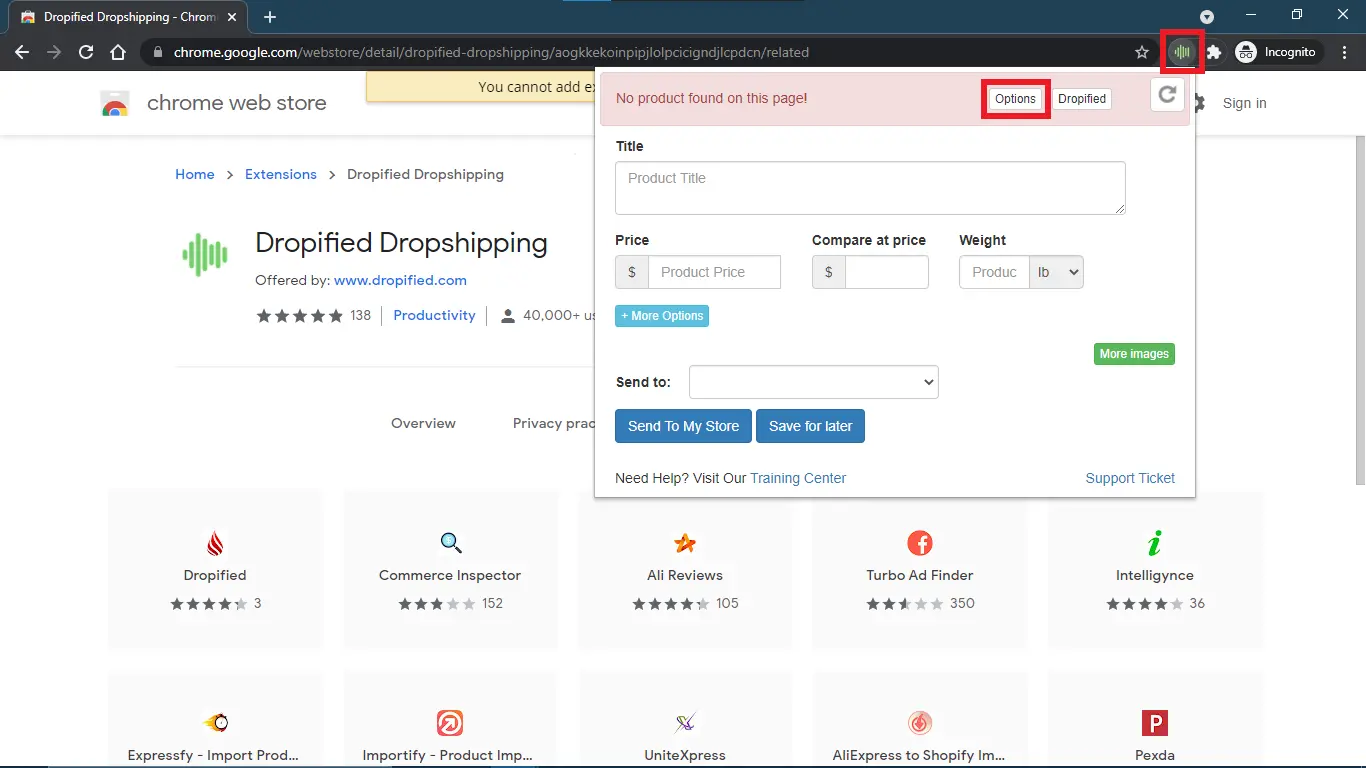Open the Chrome Extensions puzzle icon
Image resolution: width=1366 pixels, height=768 pixels.
pos(1214,52)
